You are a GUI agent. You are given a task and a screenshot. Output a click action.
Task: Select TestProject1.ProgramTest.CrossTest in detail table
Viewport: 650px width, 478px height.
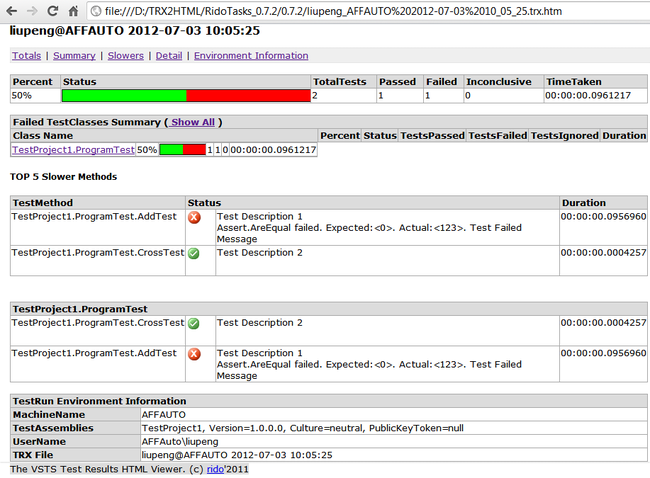[x=98, y=323]
